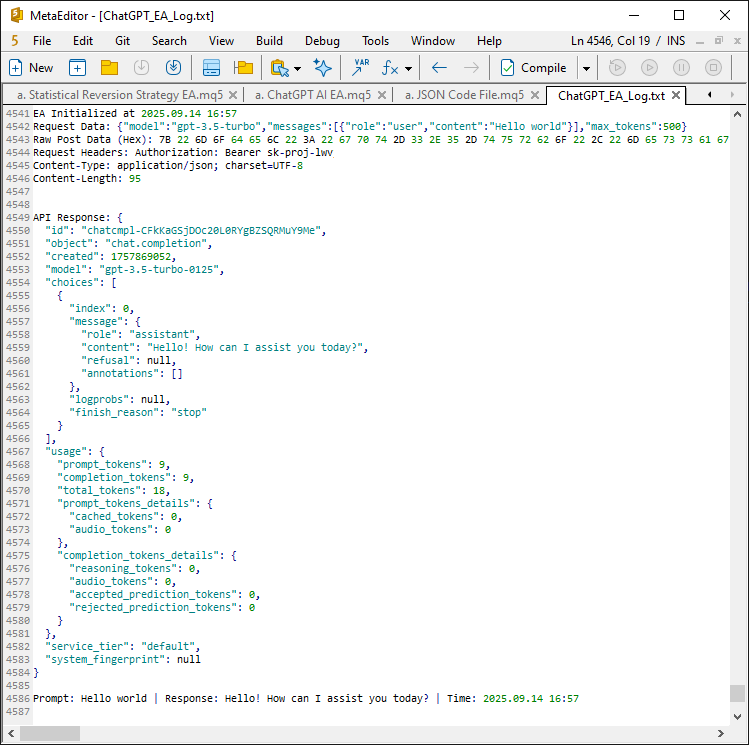Switch to Statistical Reversion Strategy EA.mq5 tab
Viewport: 749px width, 745px height.
(x=120, y=95)
